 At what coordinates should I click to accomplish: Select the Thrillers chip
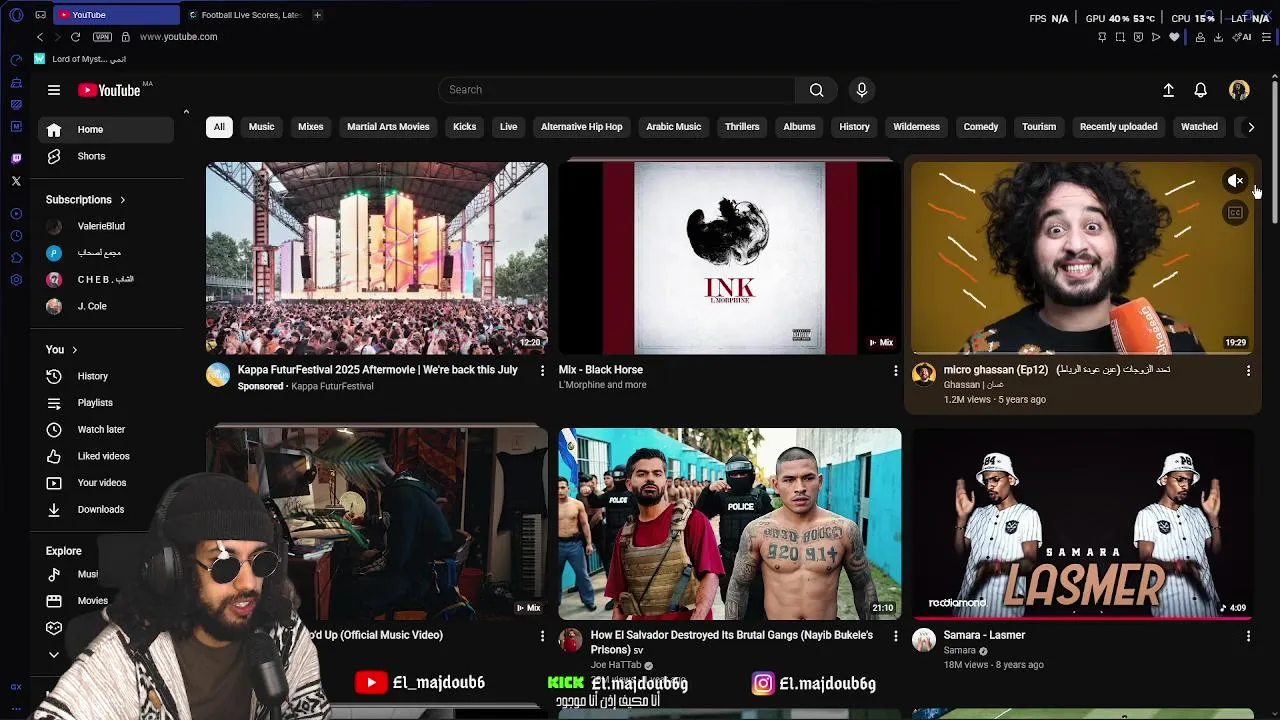(x=742, y=127)
